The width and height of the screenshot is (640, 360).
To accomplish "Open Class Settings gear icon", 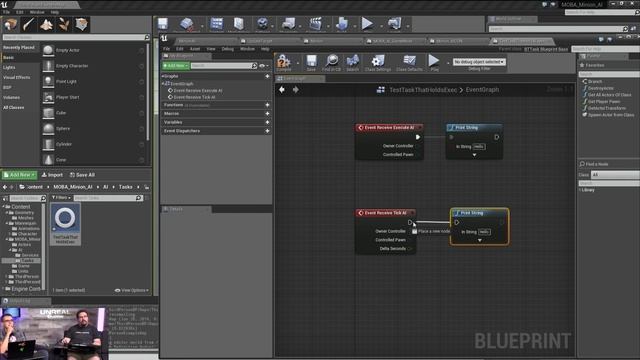I will pos(378,63).
